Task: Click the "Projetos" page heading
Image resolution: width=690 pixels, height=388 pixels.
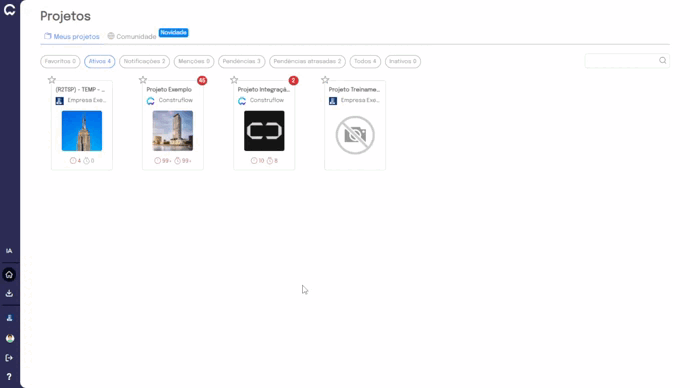Action: (66, 16)
